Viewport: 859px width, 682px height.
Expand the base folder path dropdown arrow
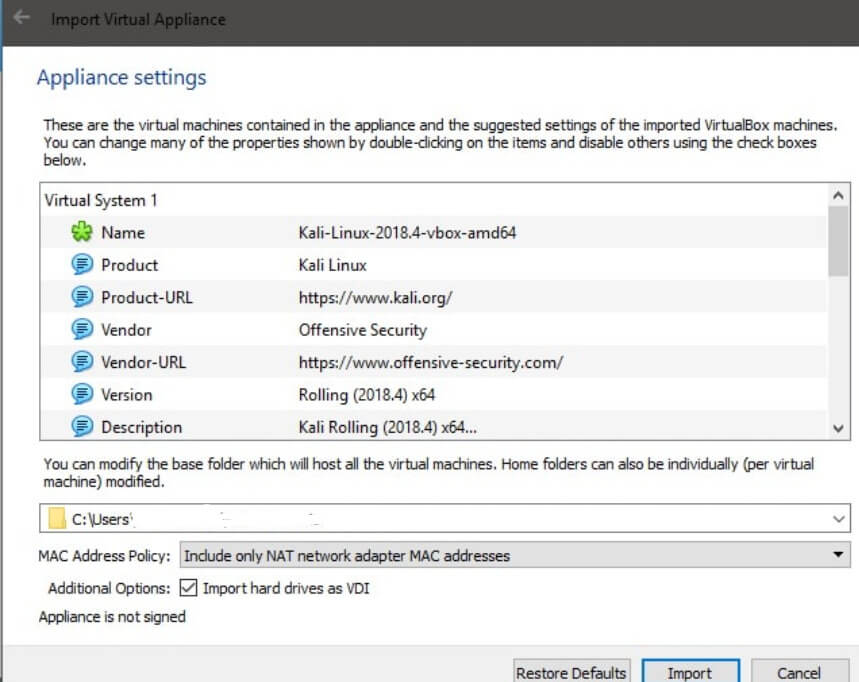click(838, 520)
